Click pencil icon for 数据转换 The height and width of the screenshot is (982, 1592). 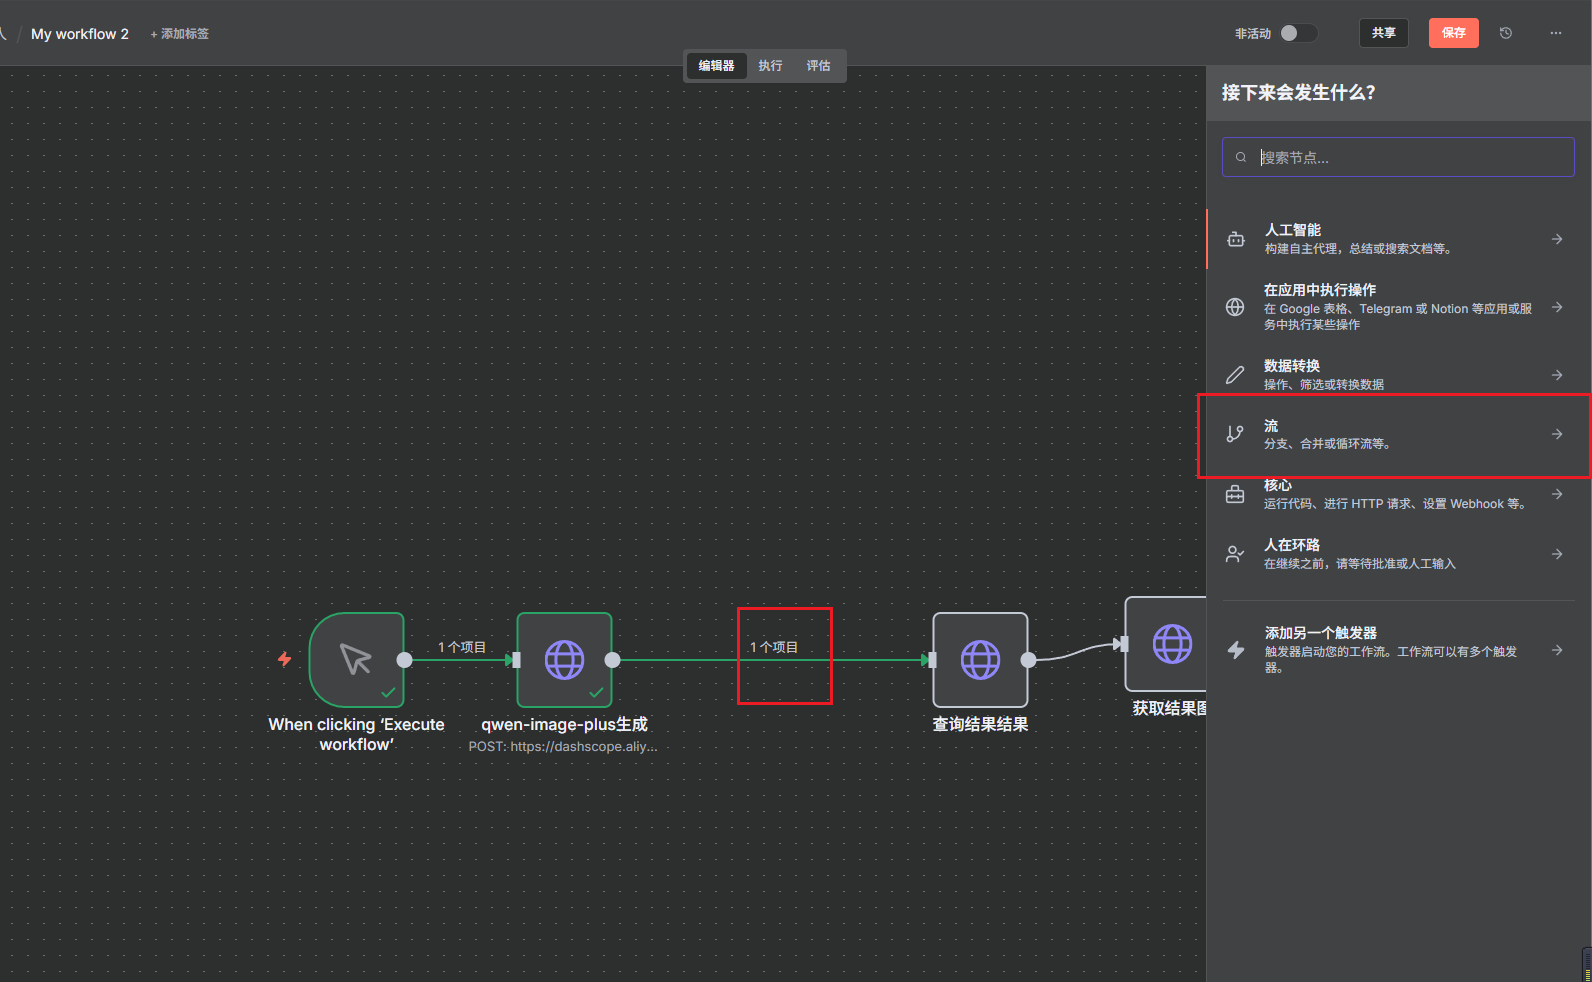1236,375
